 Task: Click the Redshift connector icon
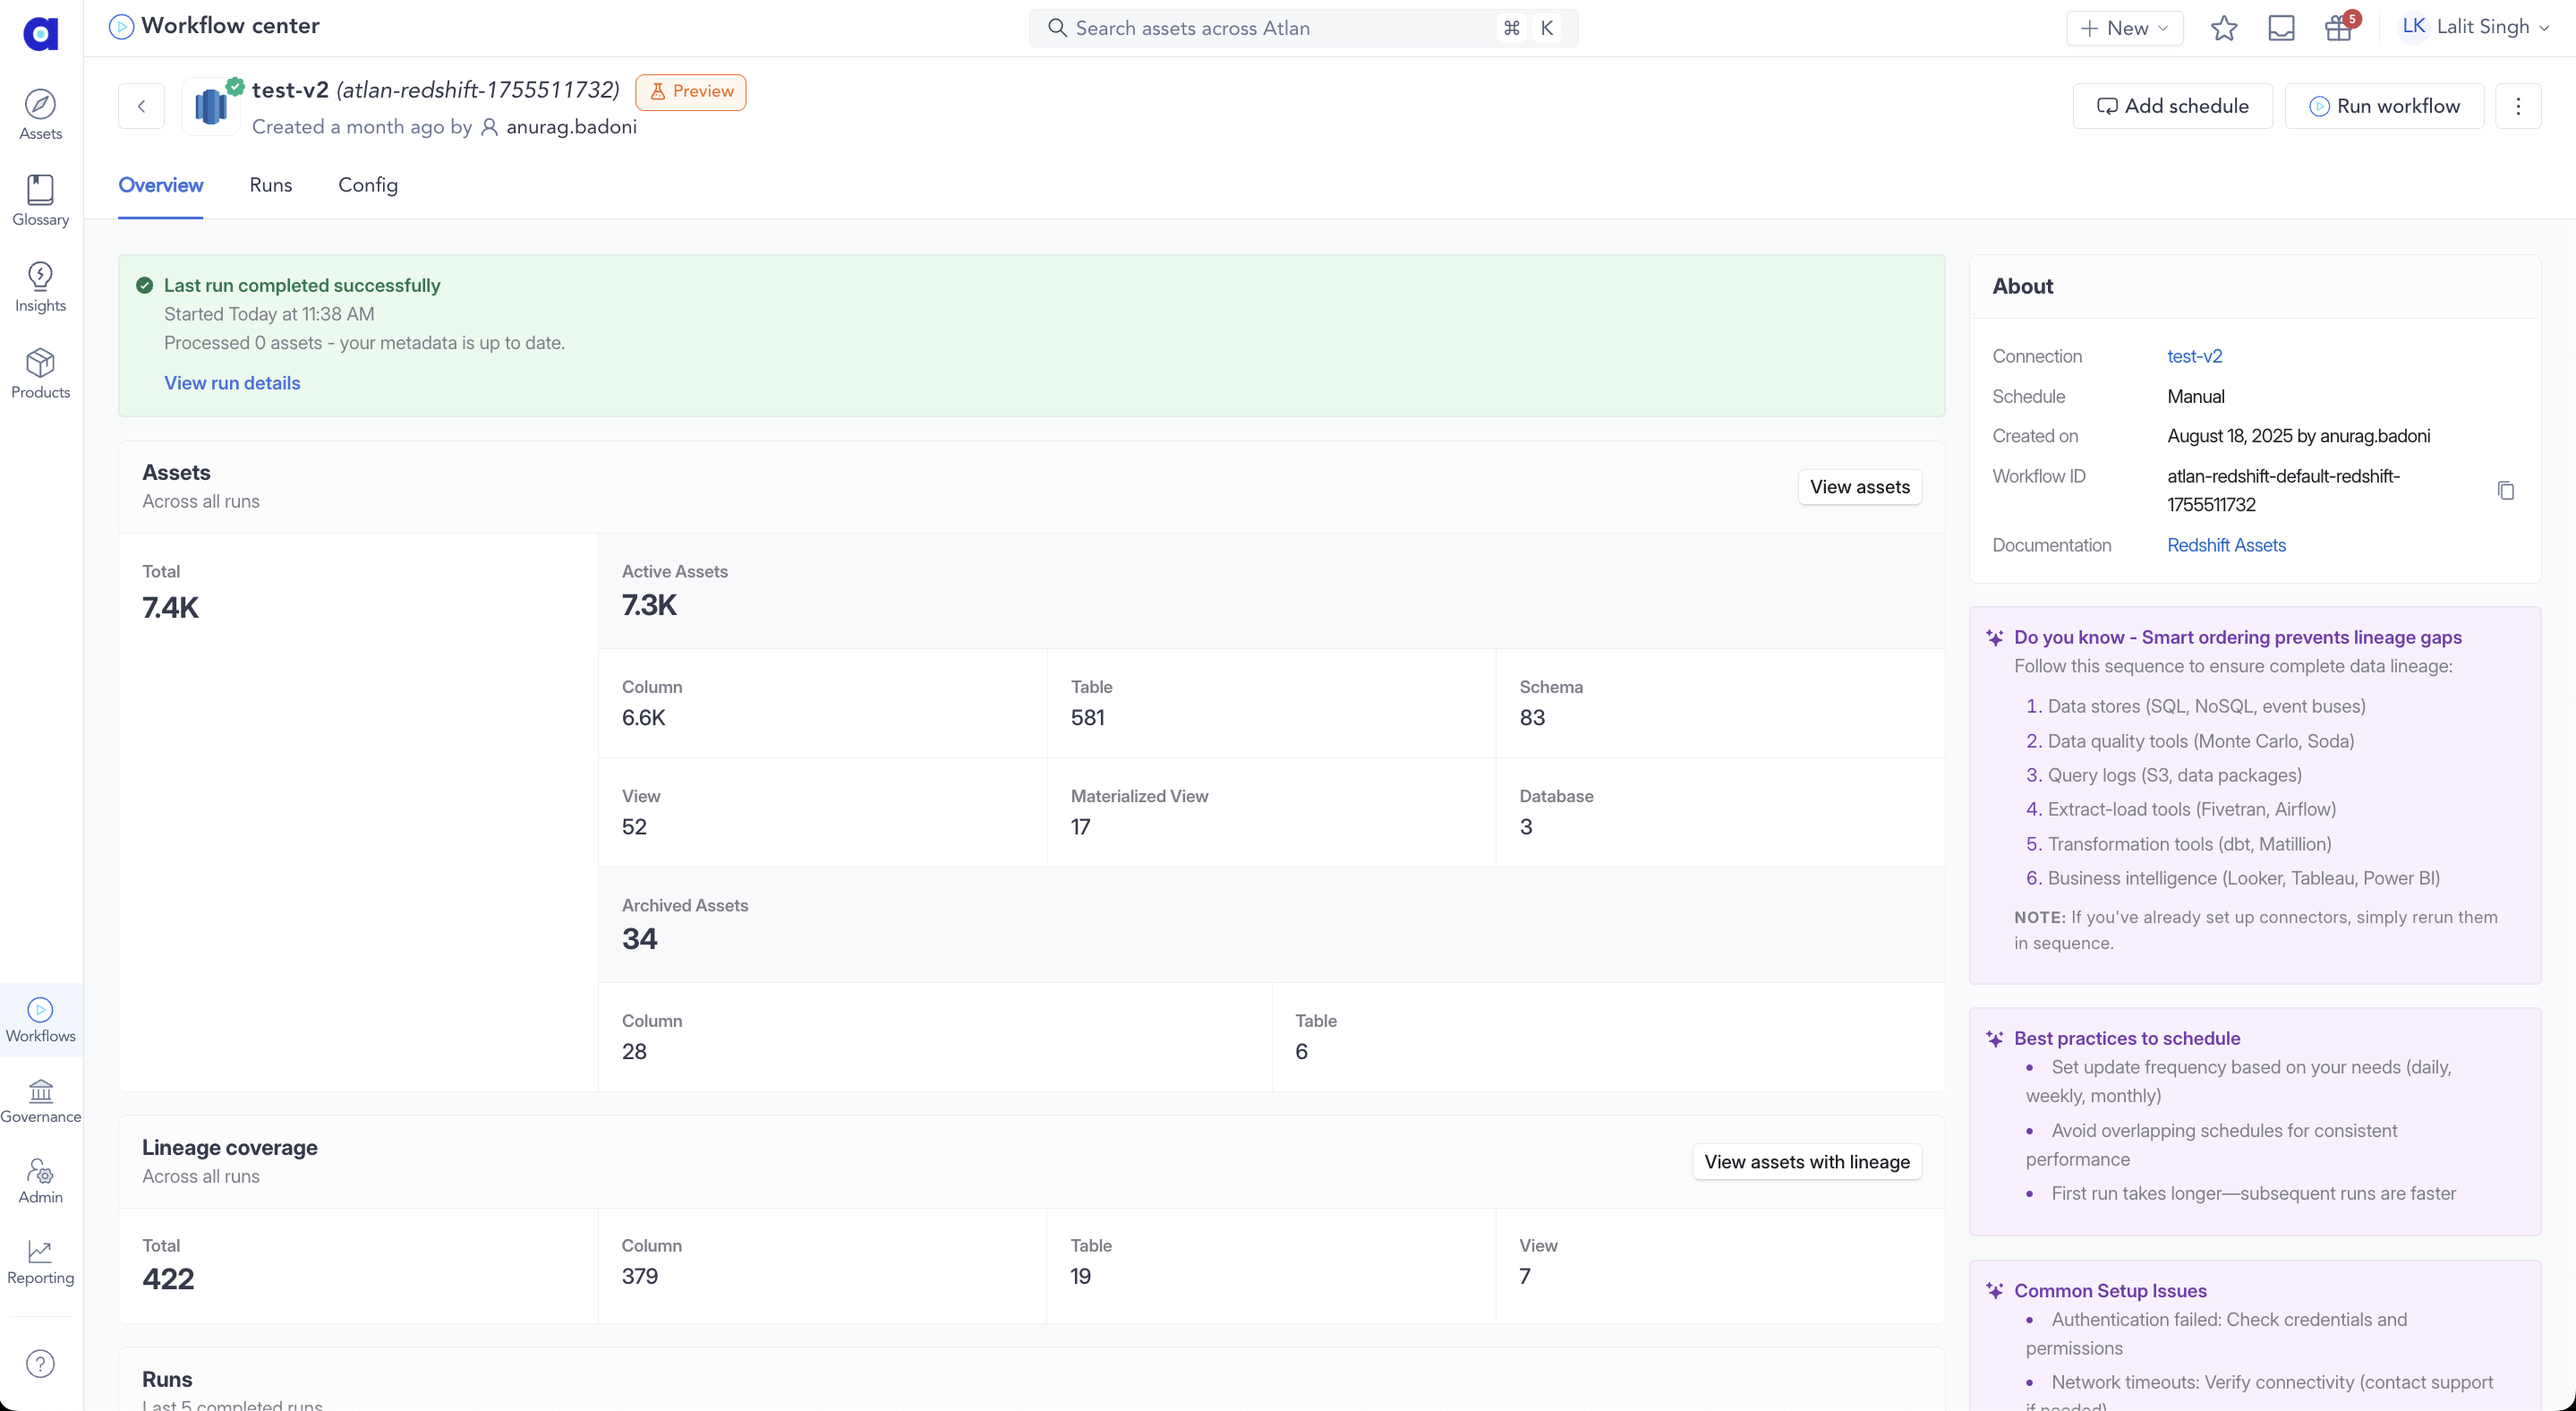[x=210, y=106]
